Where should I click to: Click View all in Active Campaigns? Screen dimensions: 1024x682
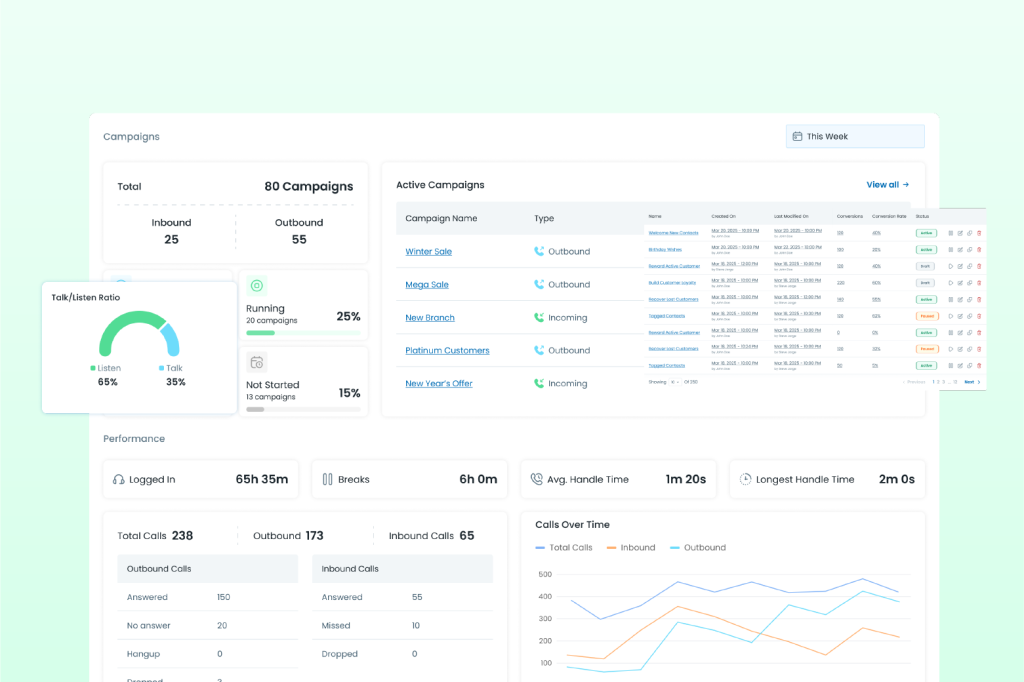pyautogui.click(x=887, y=185)
